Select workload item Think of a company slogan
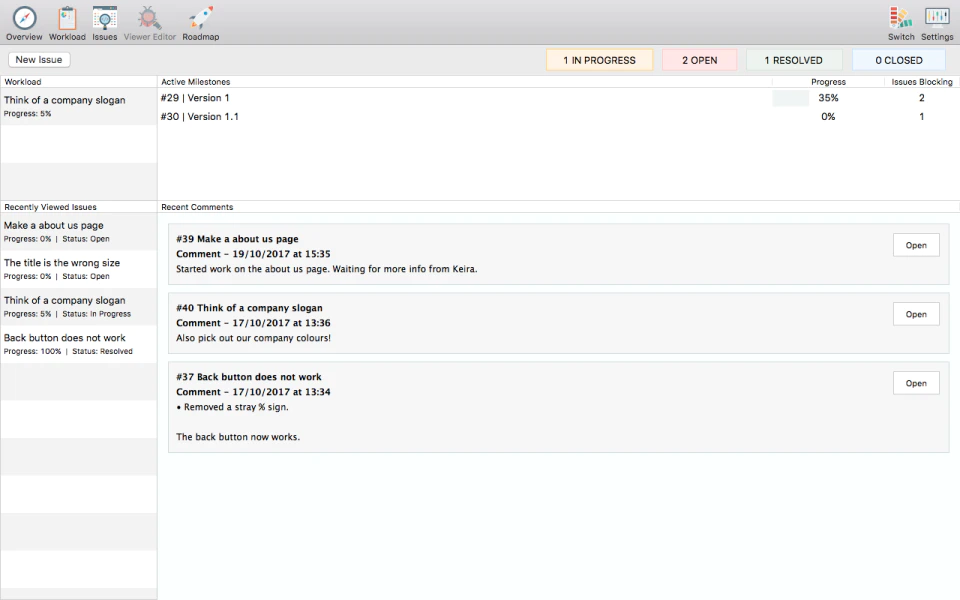 pos(78,107)
